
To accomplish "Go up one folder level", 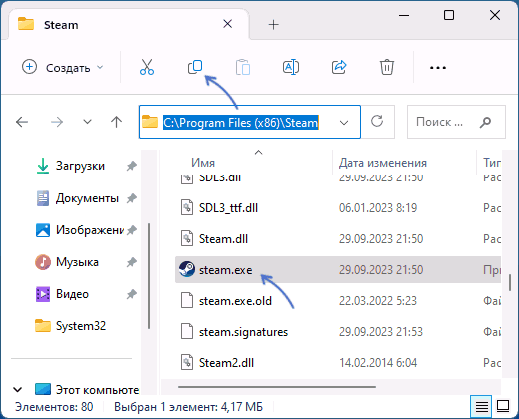I will [x=116, y=122].
